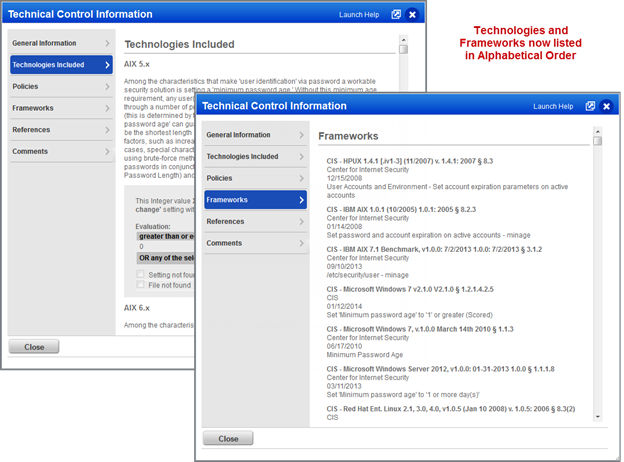
Task: Click chevron beside References, back window
Action: (x=107, y=130)
